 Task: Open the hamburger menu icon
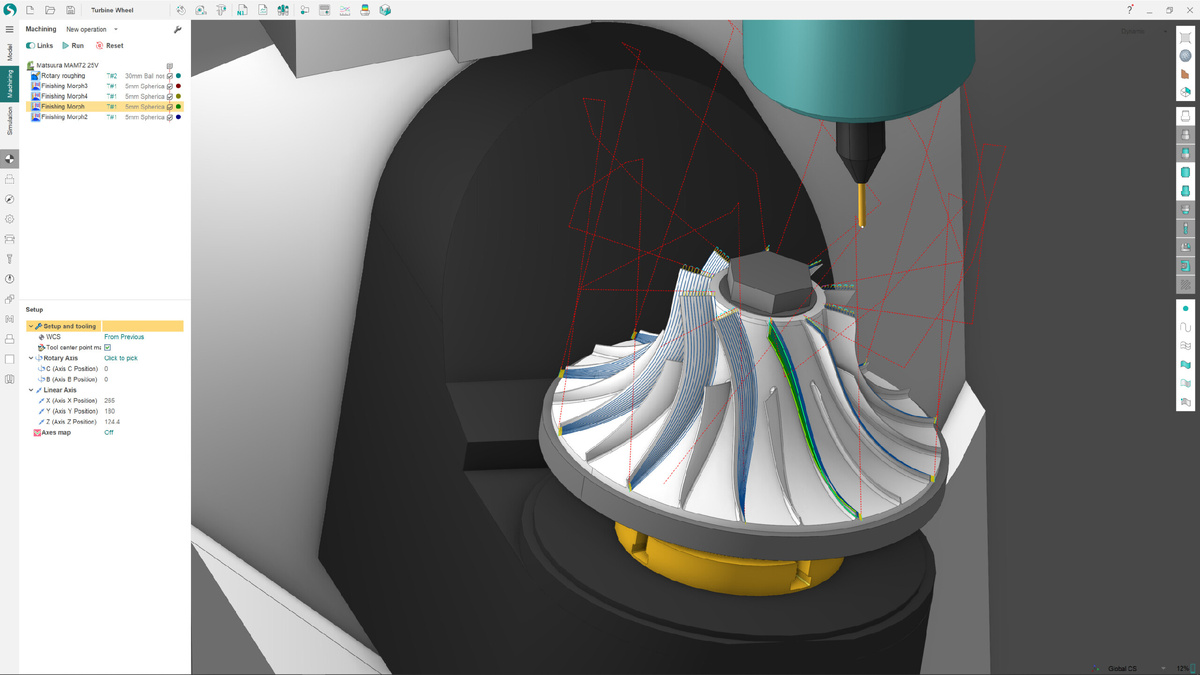point(10,29)
